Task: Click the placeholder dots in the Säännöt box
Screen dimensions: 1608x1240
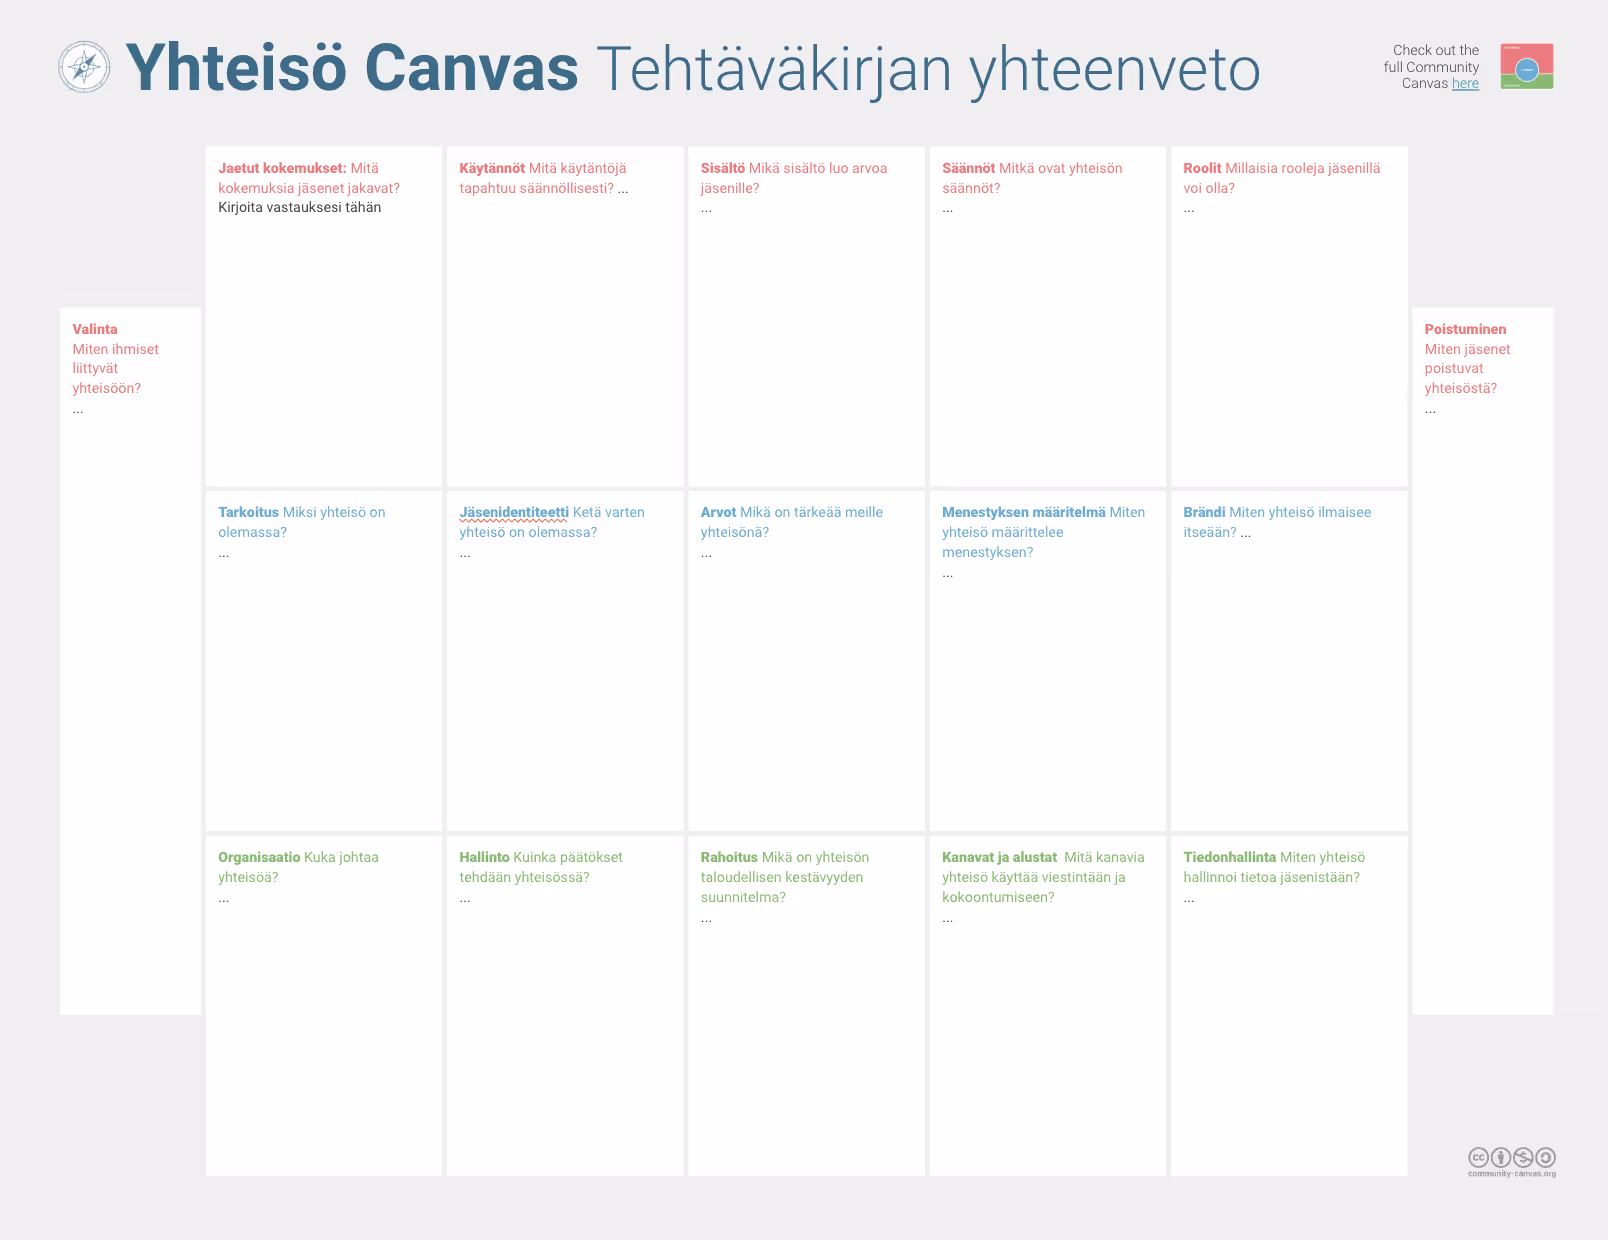Action: (947, 210)
